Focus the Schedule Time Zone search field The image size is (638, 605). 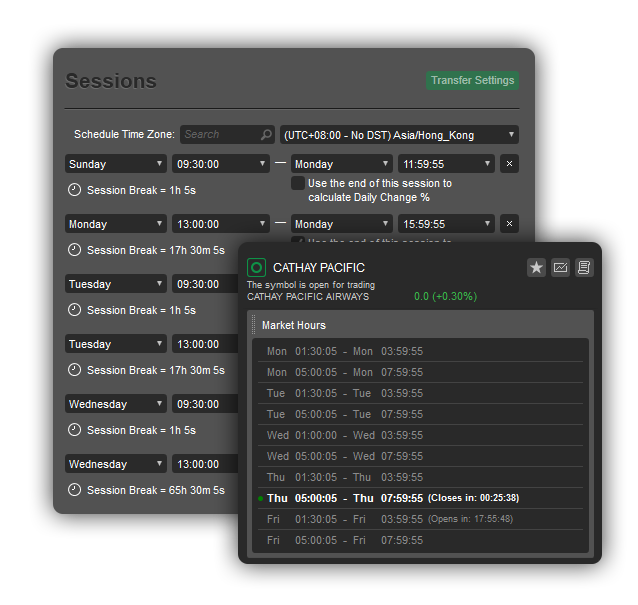coord(227,134)
